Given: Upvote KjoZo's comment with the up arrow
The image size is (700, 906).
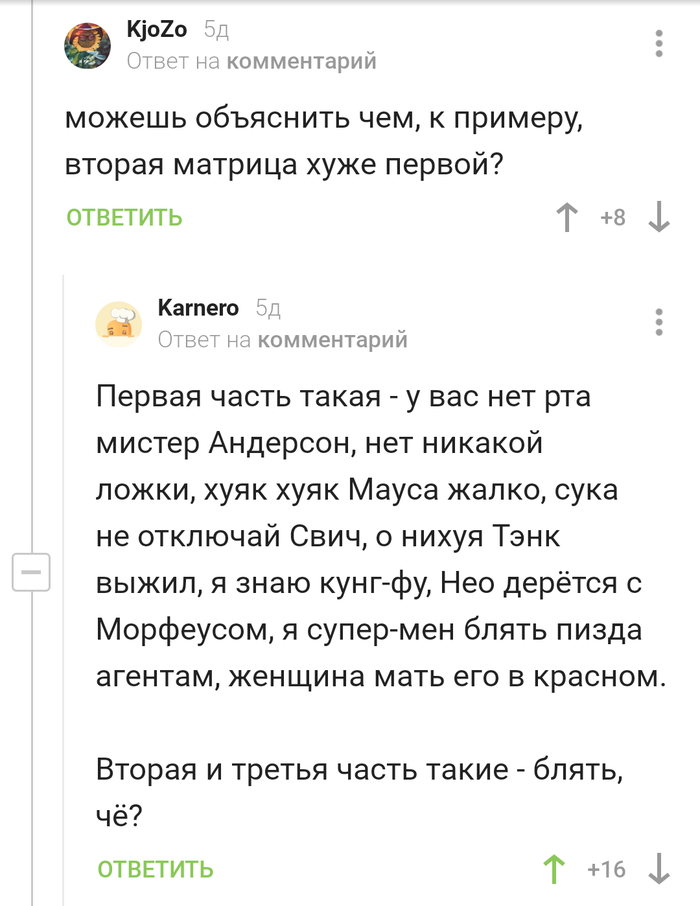Looking at the screenshot, I should (568, 217).
